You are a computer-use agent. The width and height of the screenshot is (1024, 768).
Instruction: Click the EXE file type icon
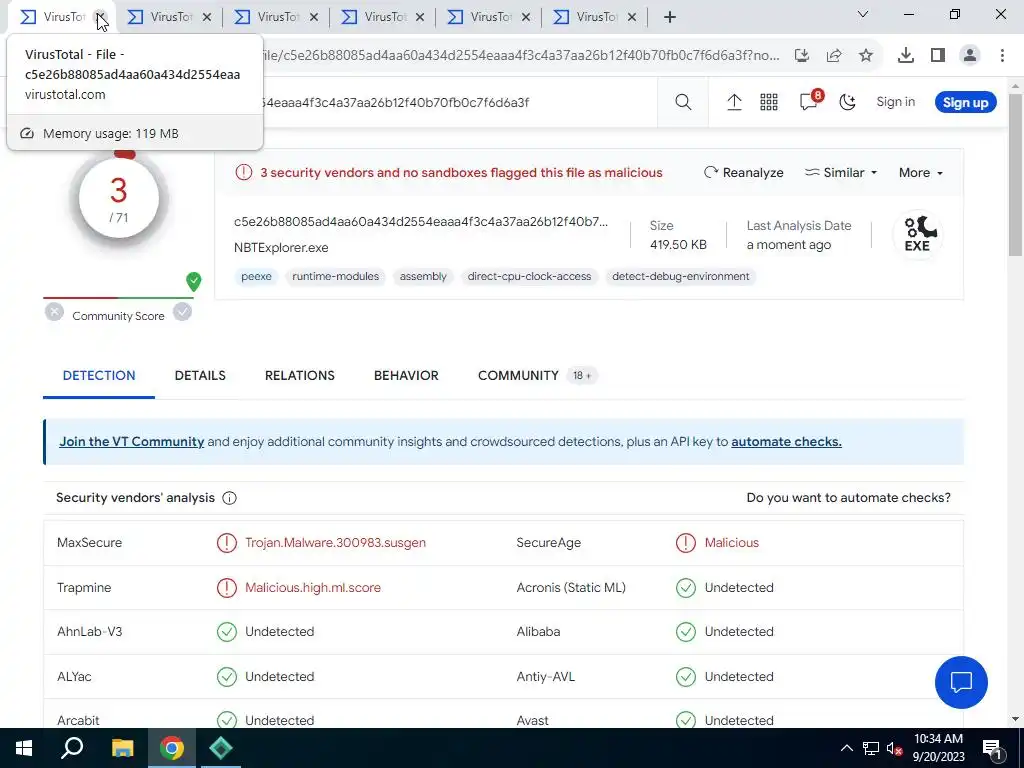pyautogui.click(x=918, y=234)
